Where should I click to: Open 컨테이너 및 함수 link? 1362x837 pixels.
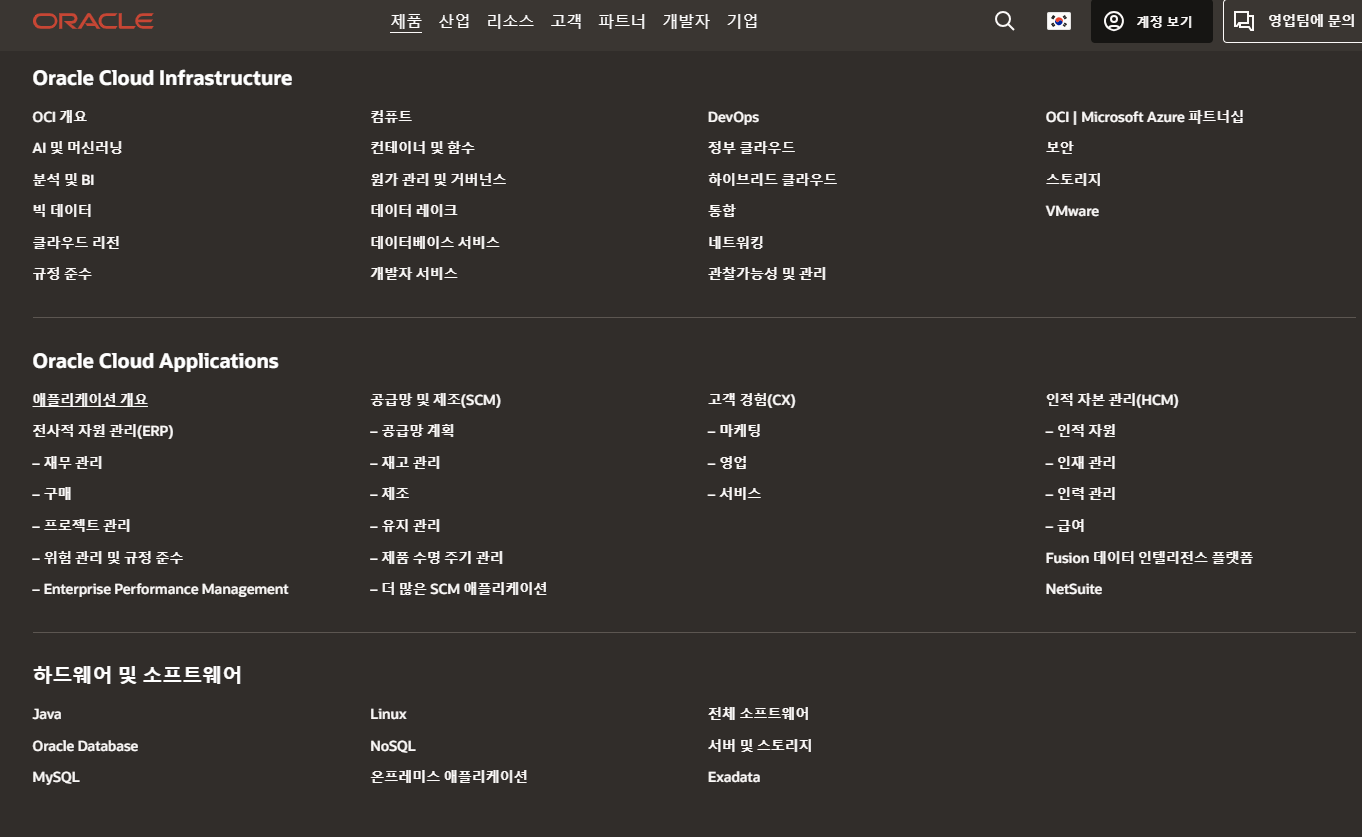422,148
